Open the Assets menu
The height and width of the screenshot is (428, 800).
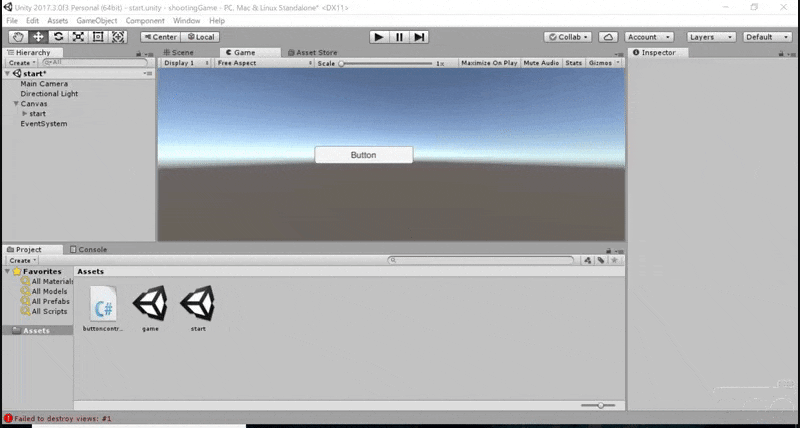(x=58, y=20)
